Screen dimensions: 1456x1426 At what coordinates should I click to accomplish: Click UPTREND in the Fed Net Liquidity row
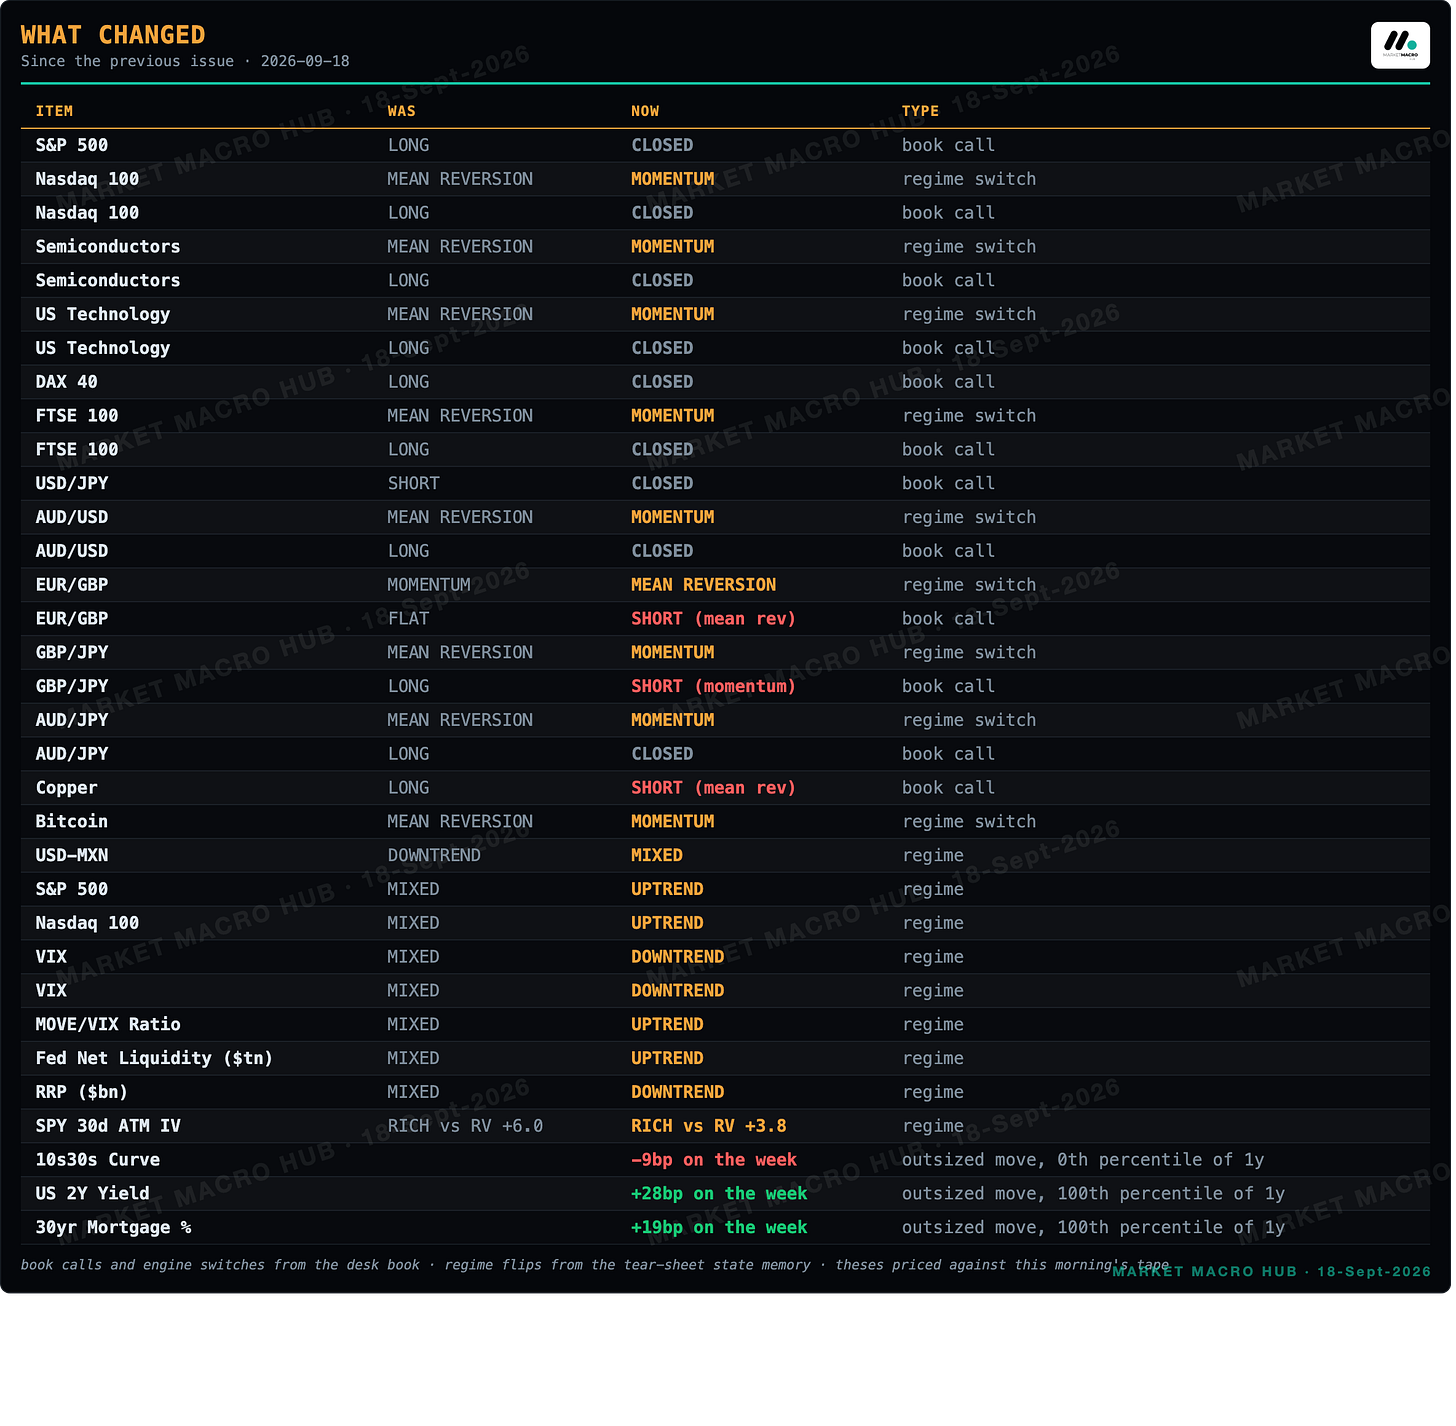click(x=667, y=1058)
